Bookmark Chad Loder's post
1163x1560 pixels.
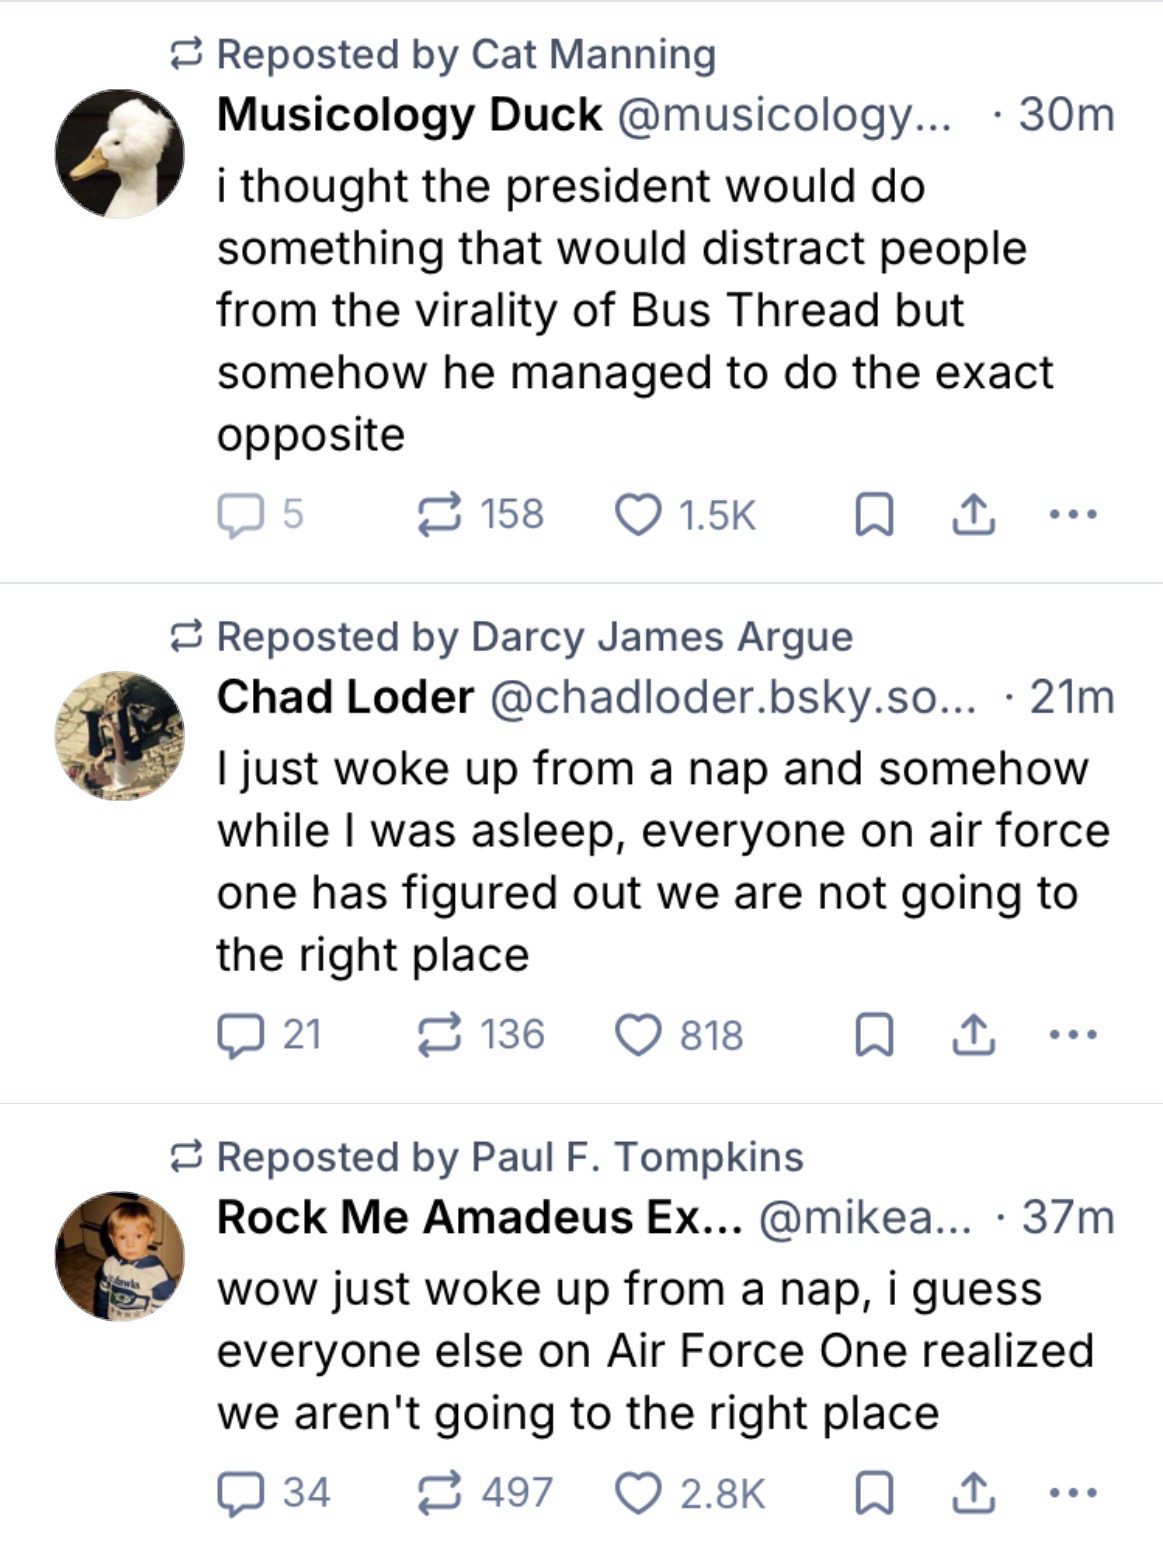click(x=874, y=1035)
